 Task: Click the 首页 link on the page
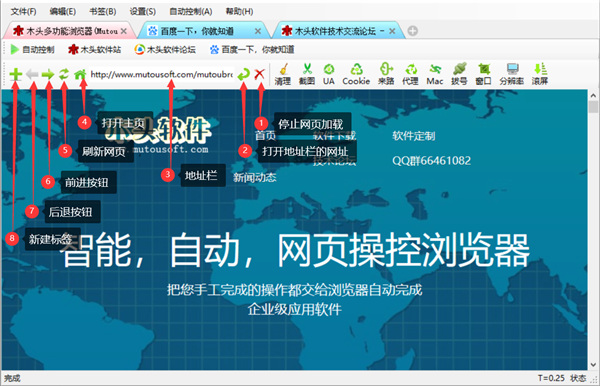[265, 135]
